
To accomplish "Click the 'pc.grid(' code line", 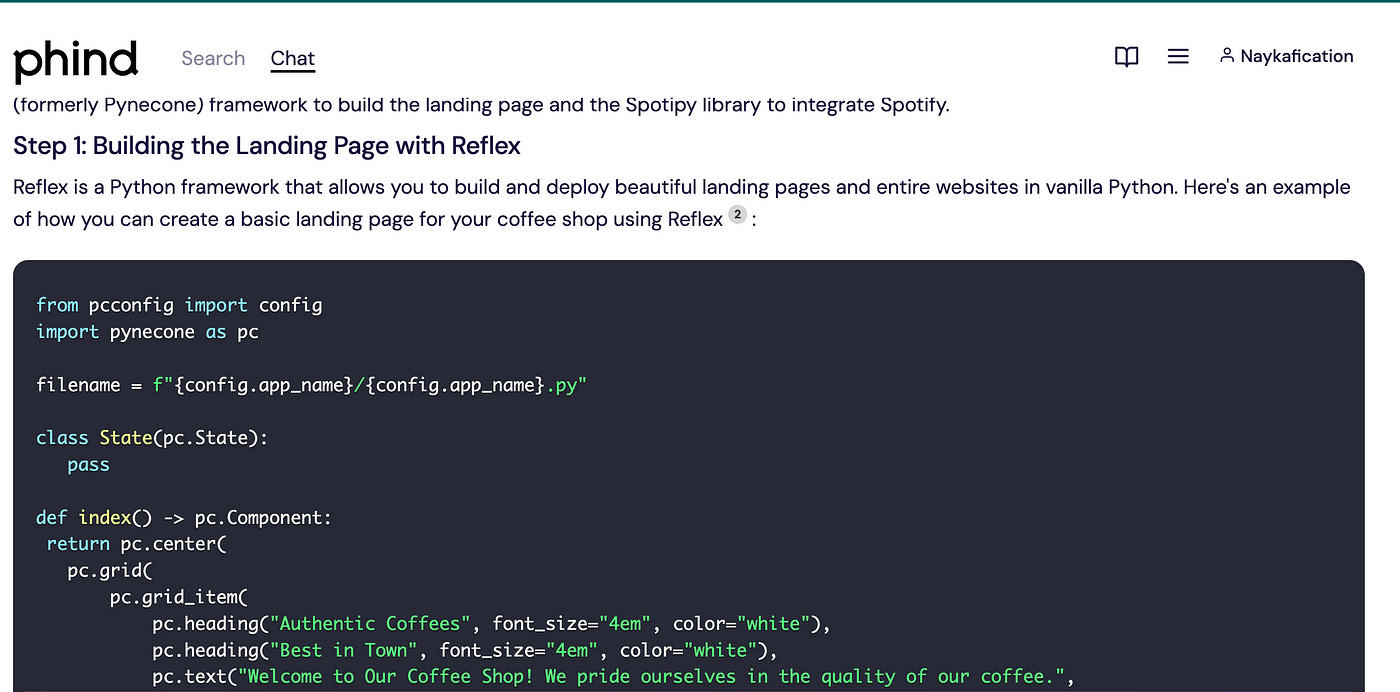I will pos(109,571).
